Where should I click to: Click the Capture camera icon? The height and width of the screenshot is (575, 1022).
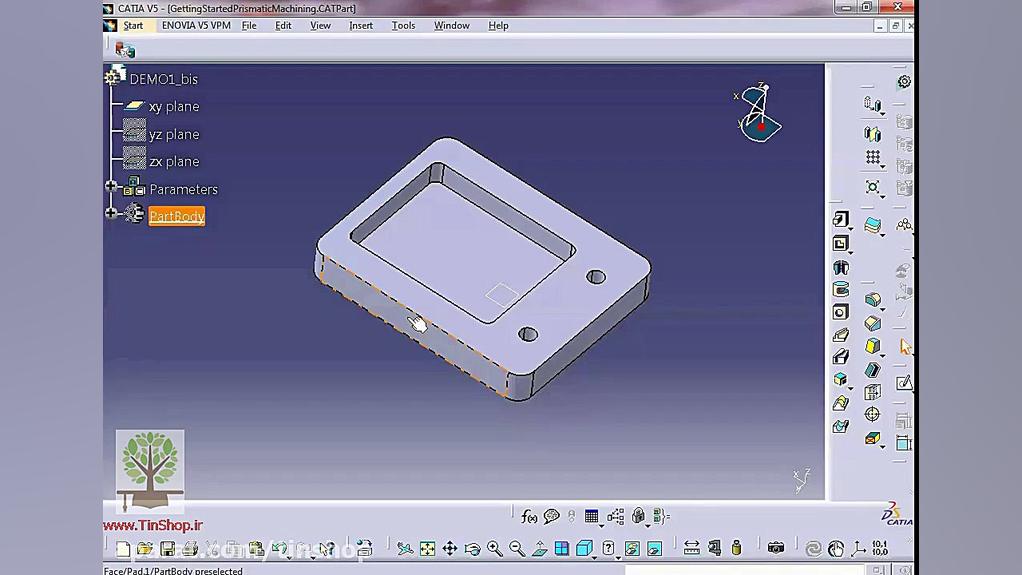(776, 548)
